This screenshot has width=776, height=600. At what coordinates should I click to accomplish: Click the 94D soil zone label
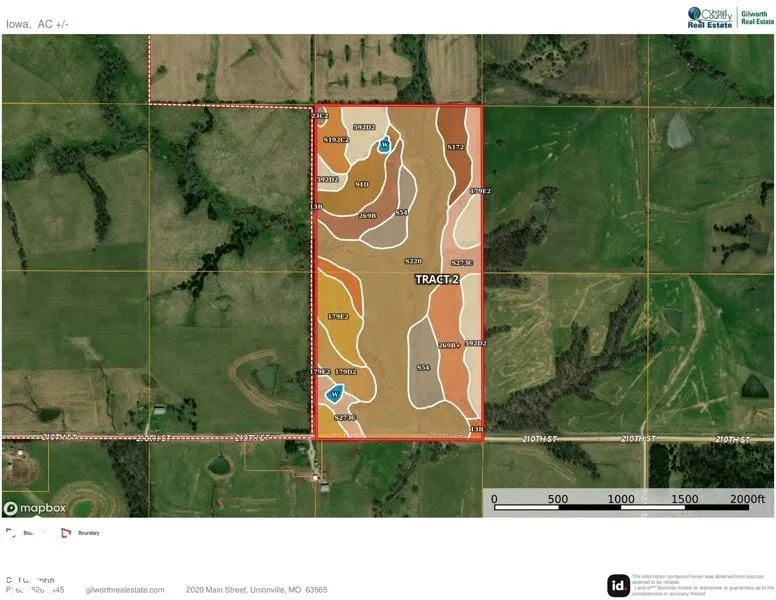[362, 184]
